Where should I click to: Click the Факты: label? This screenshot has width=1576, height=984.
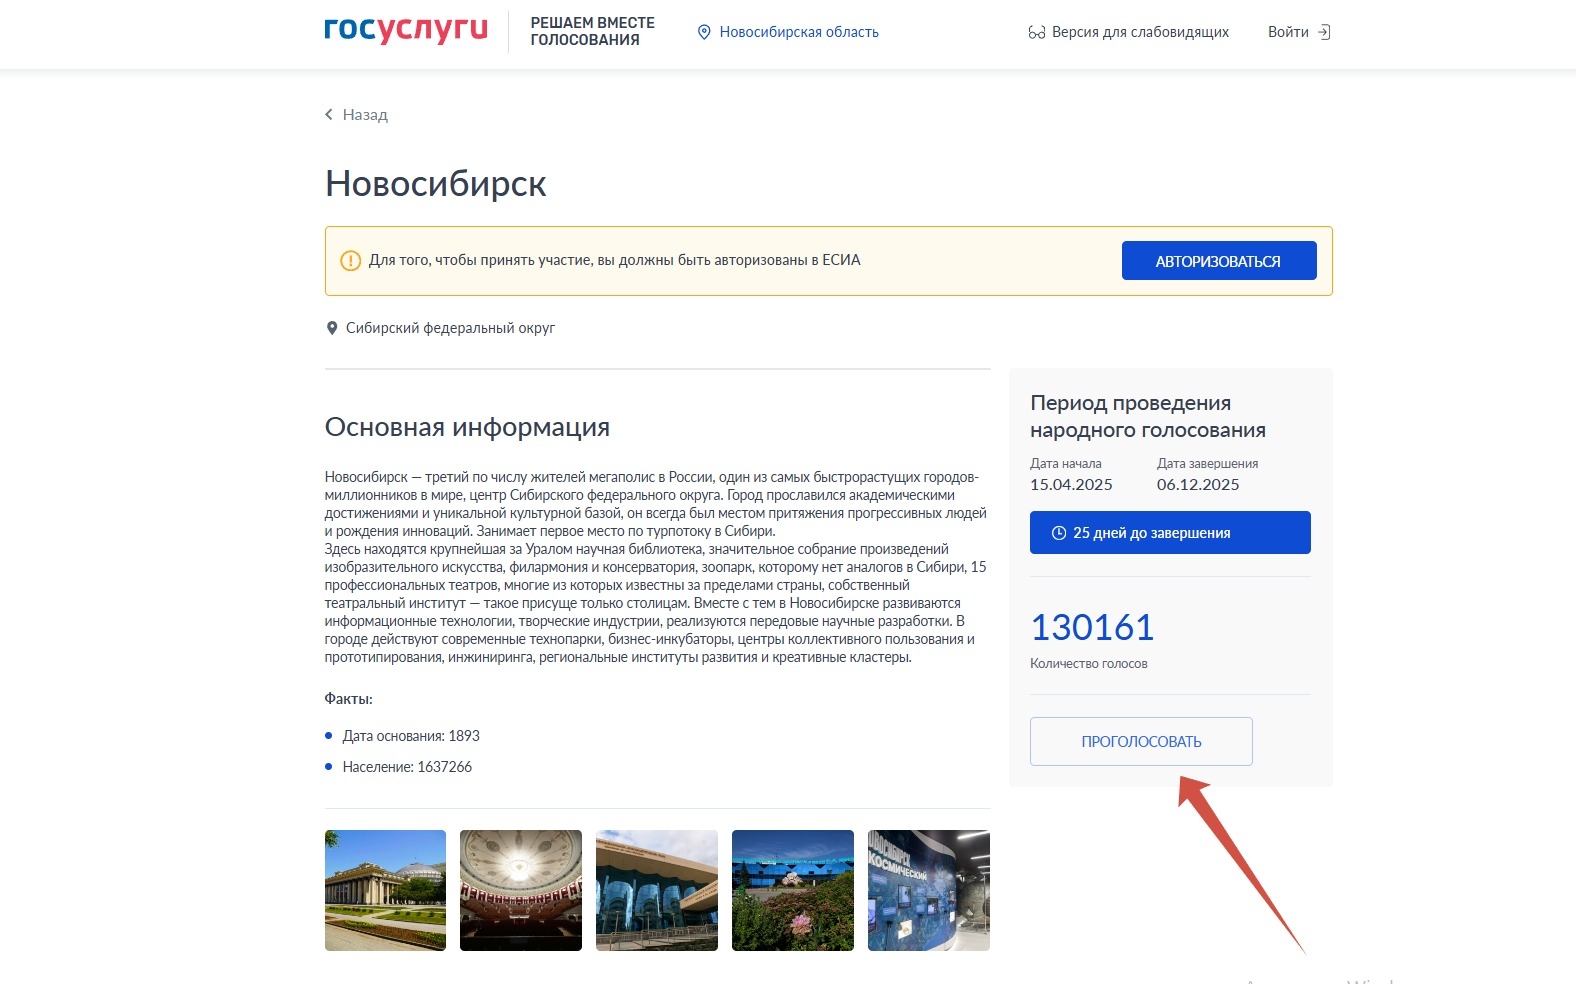[348, 699]
